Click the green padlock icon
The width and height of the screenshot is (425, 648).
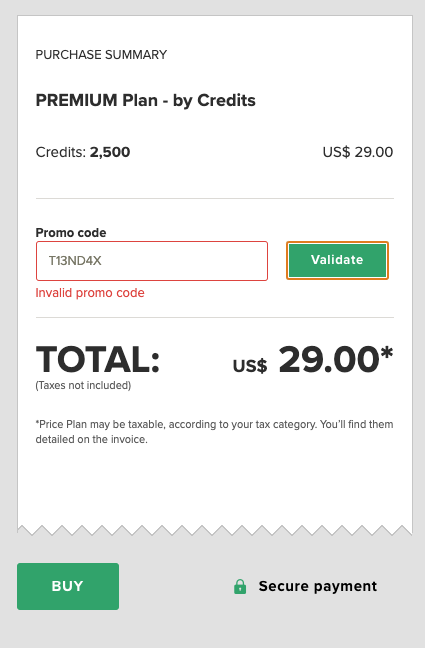coord(240,586)
